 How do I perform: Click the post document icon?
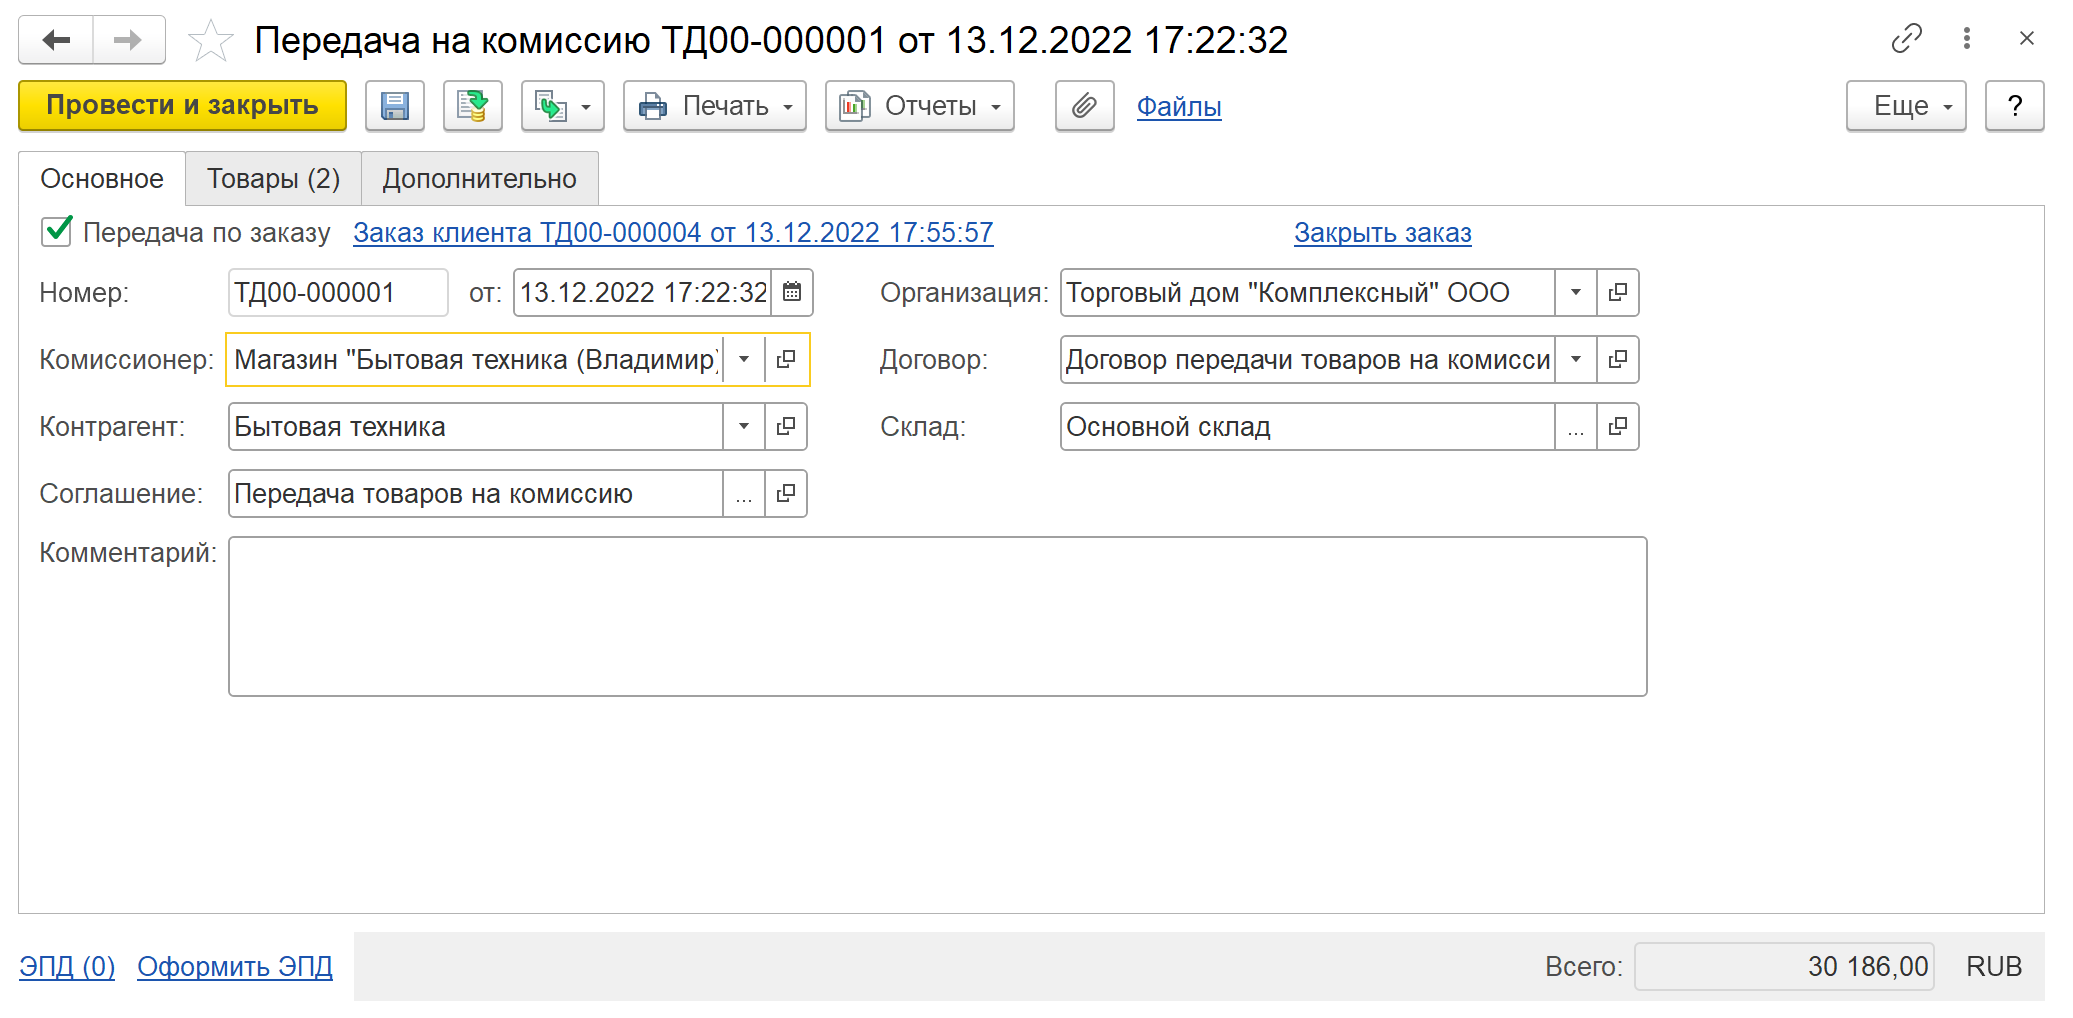pyautogui.click(x=472, y=106)
